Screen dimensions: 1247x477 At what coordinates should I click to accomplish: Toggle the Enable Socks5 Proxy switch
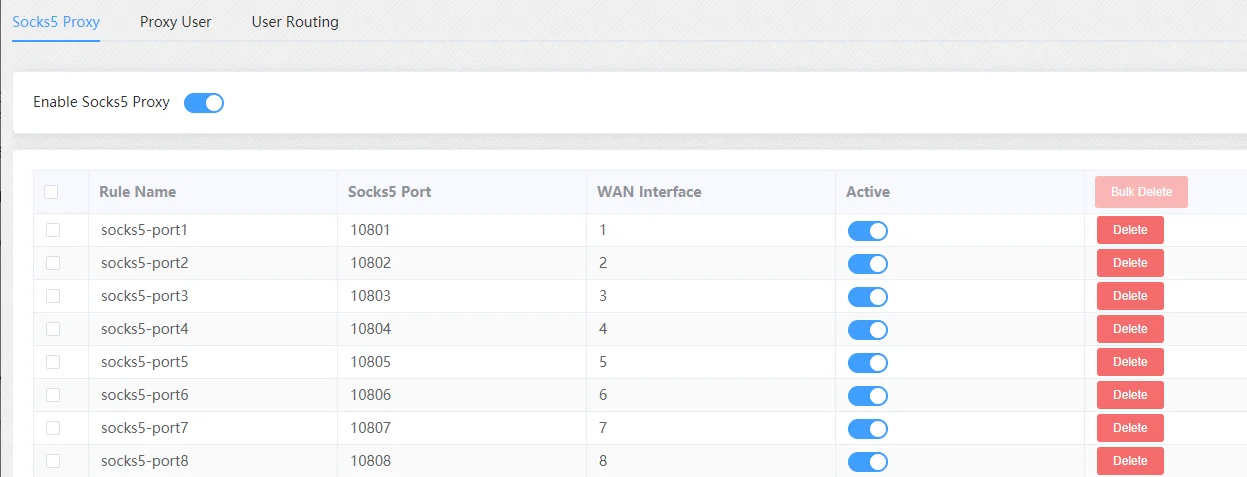tap(204, 102)
